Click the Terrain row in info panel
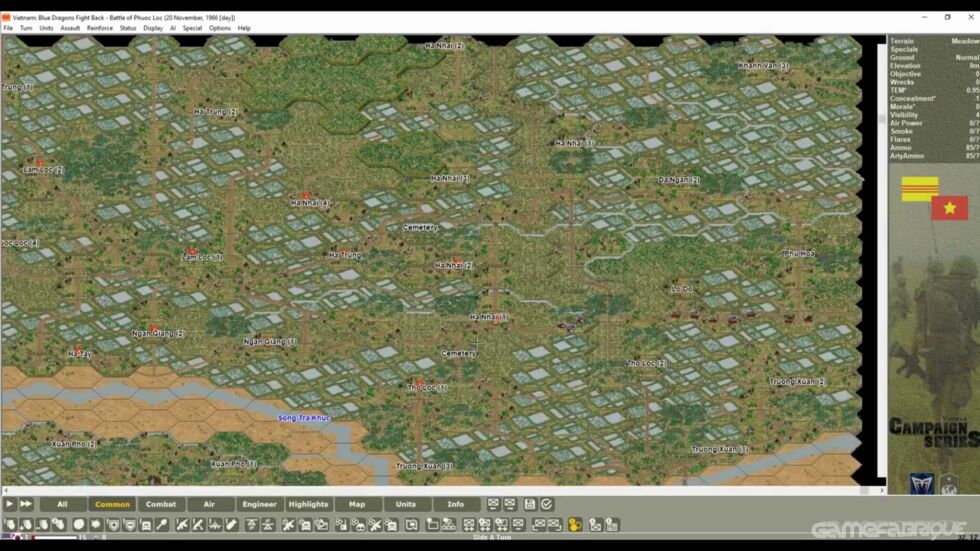Image resolution: width=980 pixels, height=551 pixels. point(934,41)
